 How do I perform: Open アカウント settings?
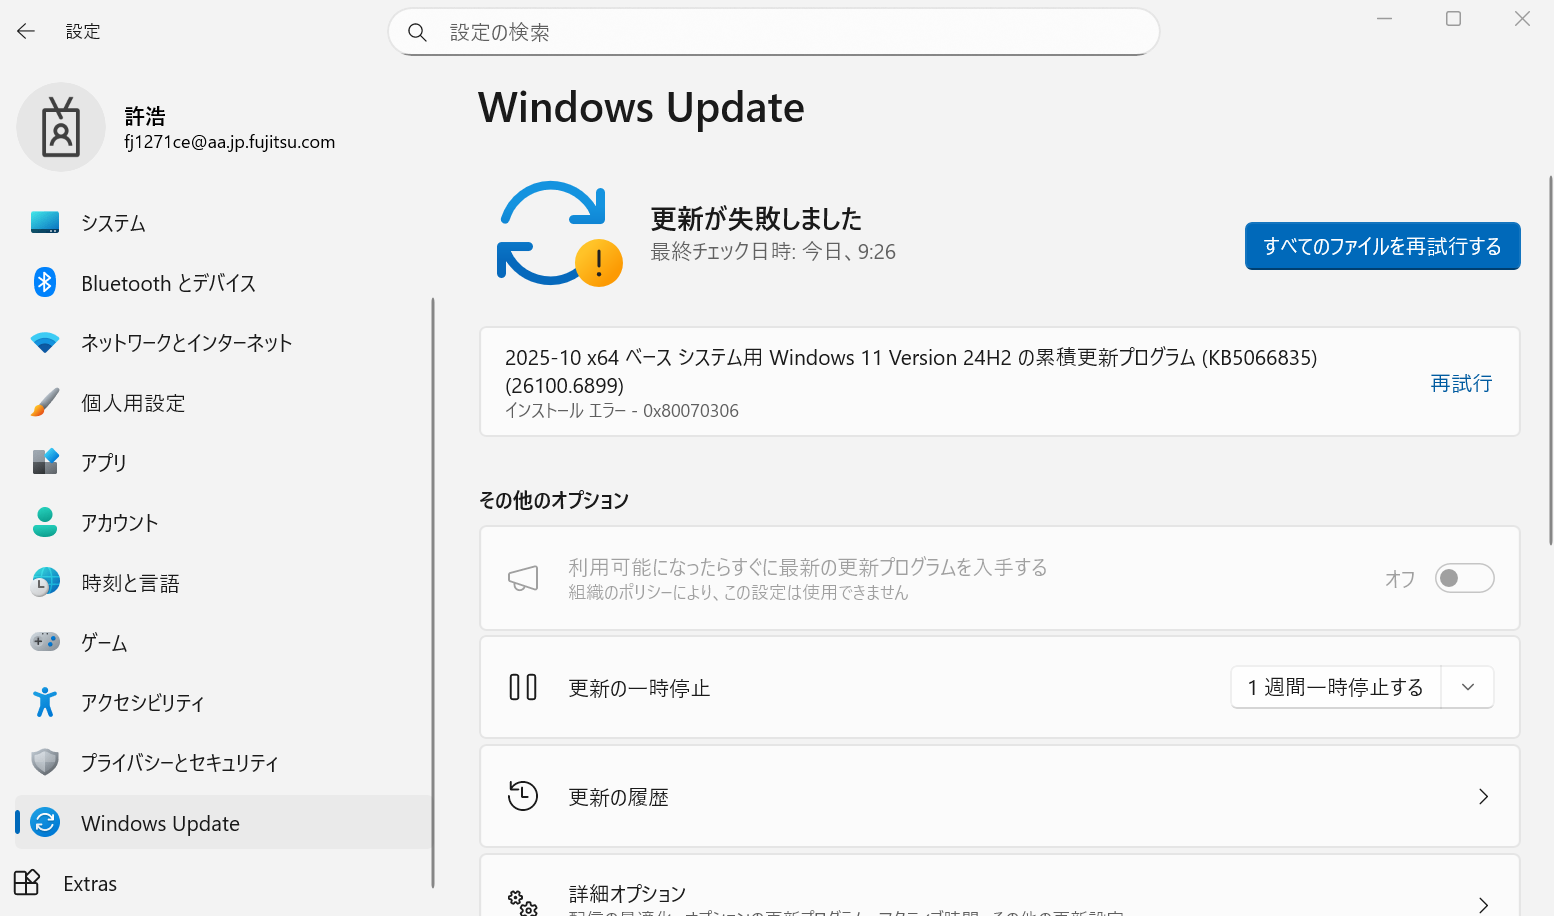[224, 522]
